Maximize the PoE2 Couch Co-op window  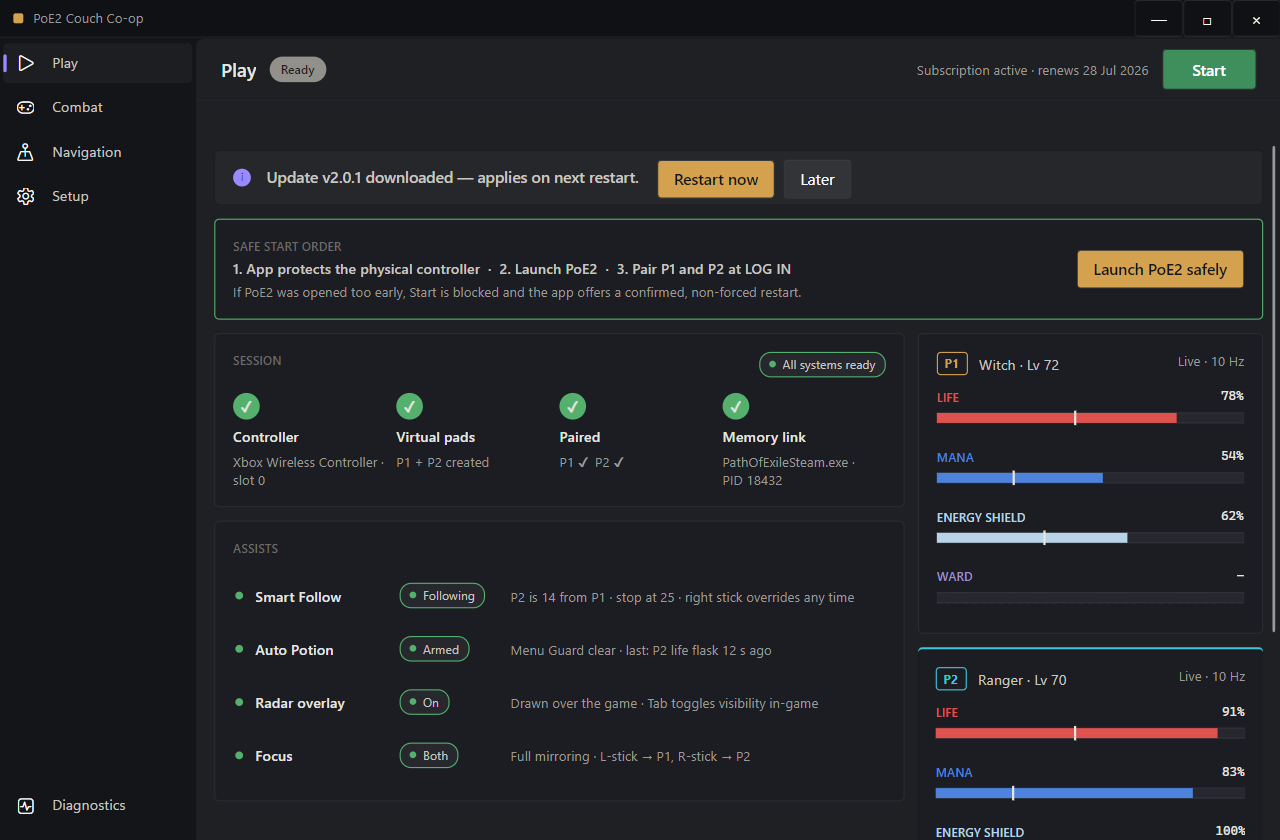1207,19
